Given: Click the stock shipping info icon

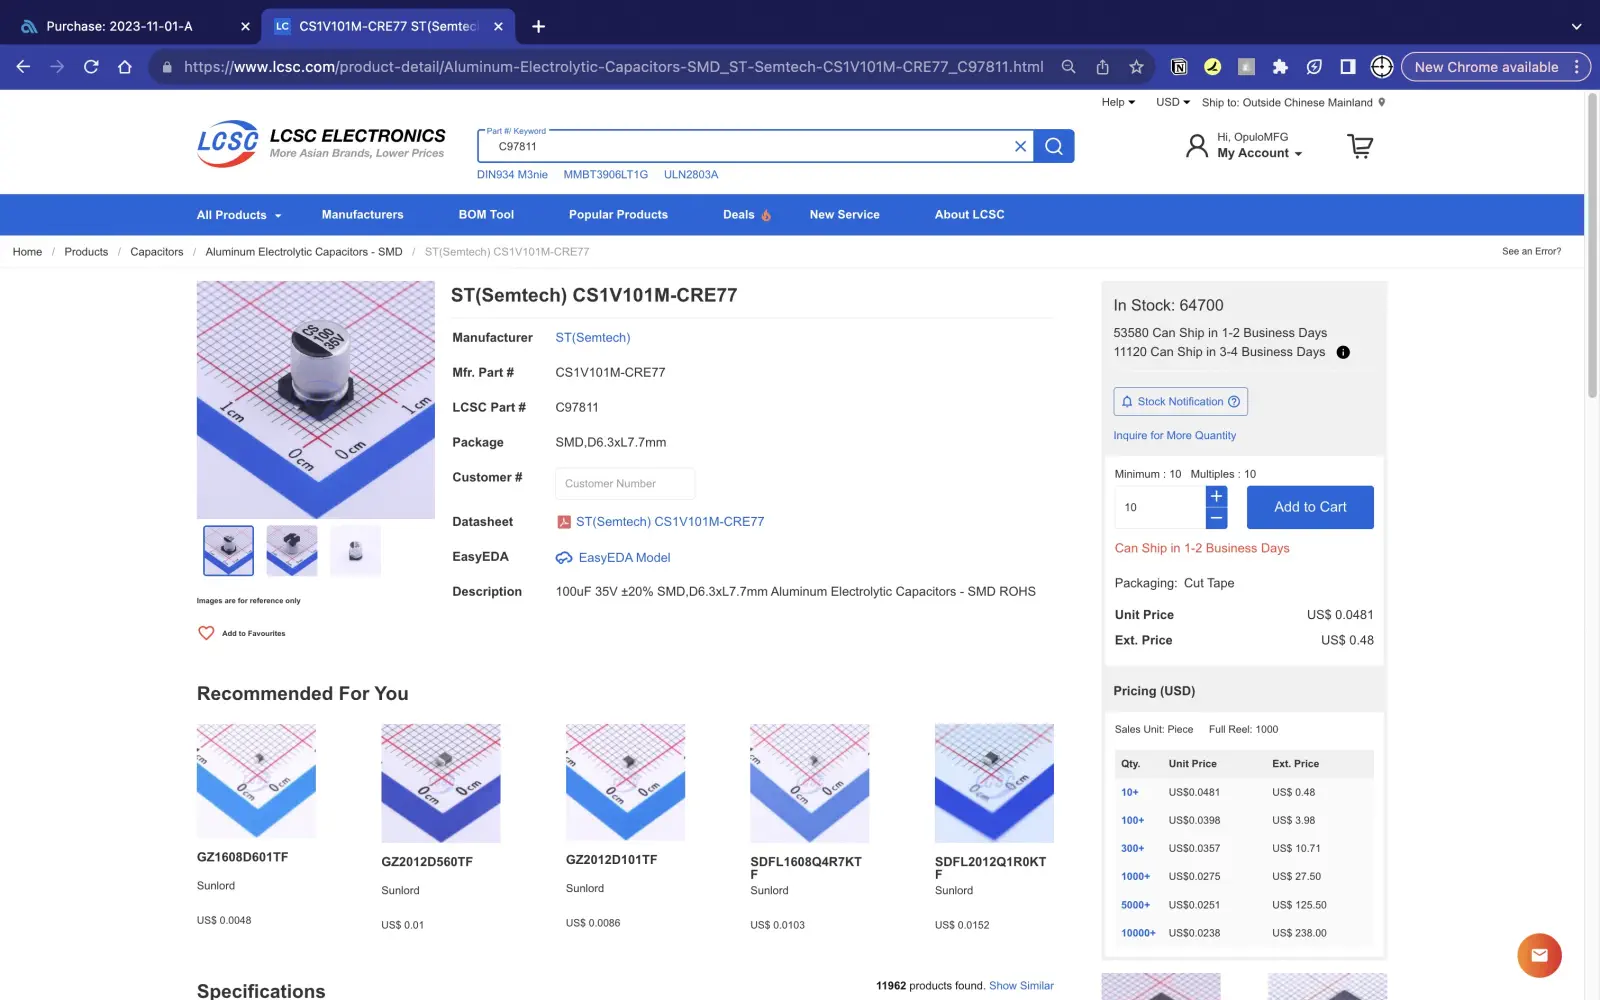Looking at the screenshot, I should (1343, 352).
